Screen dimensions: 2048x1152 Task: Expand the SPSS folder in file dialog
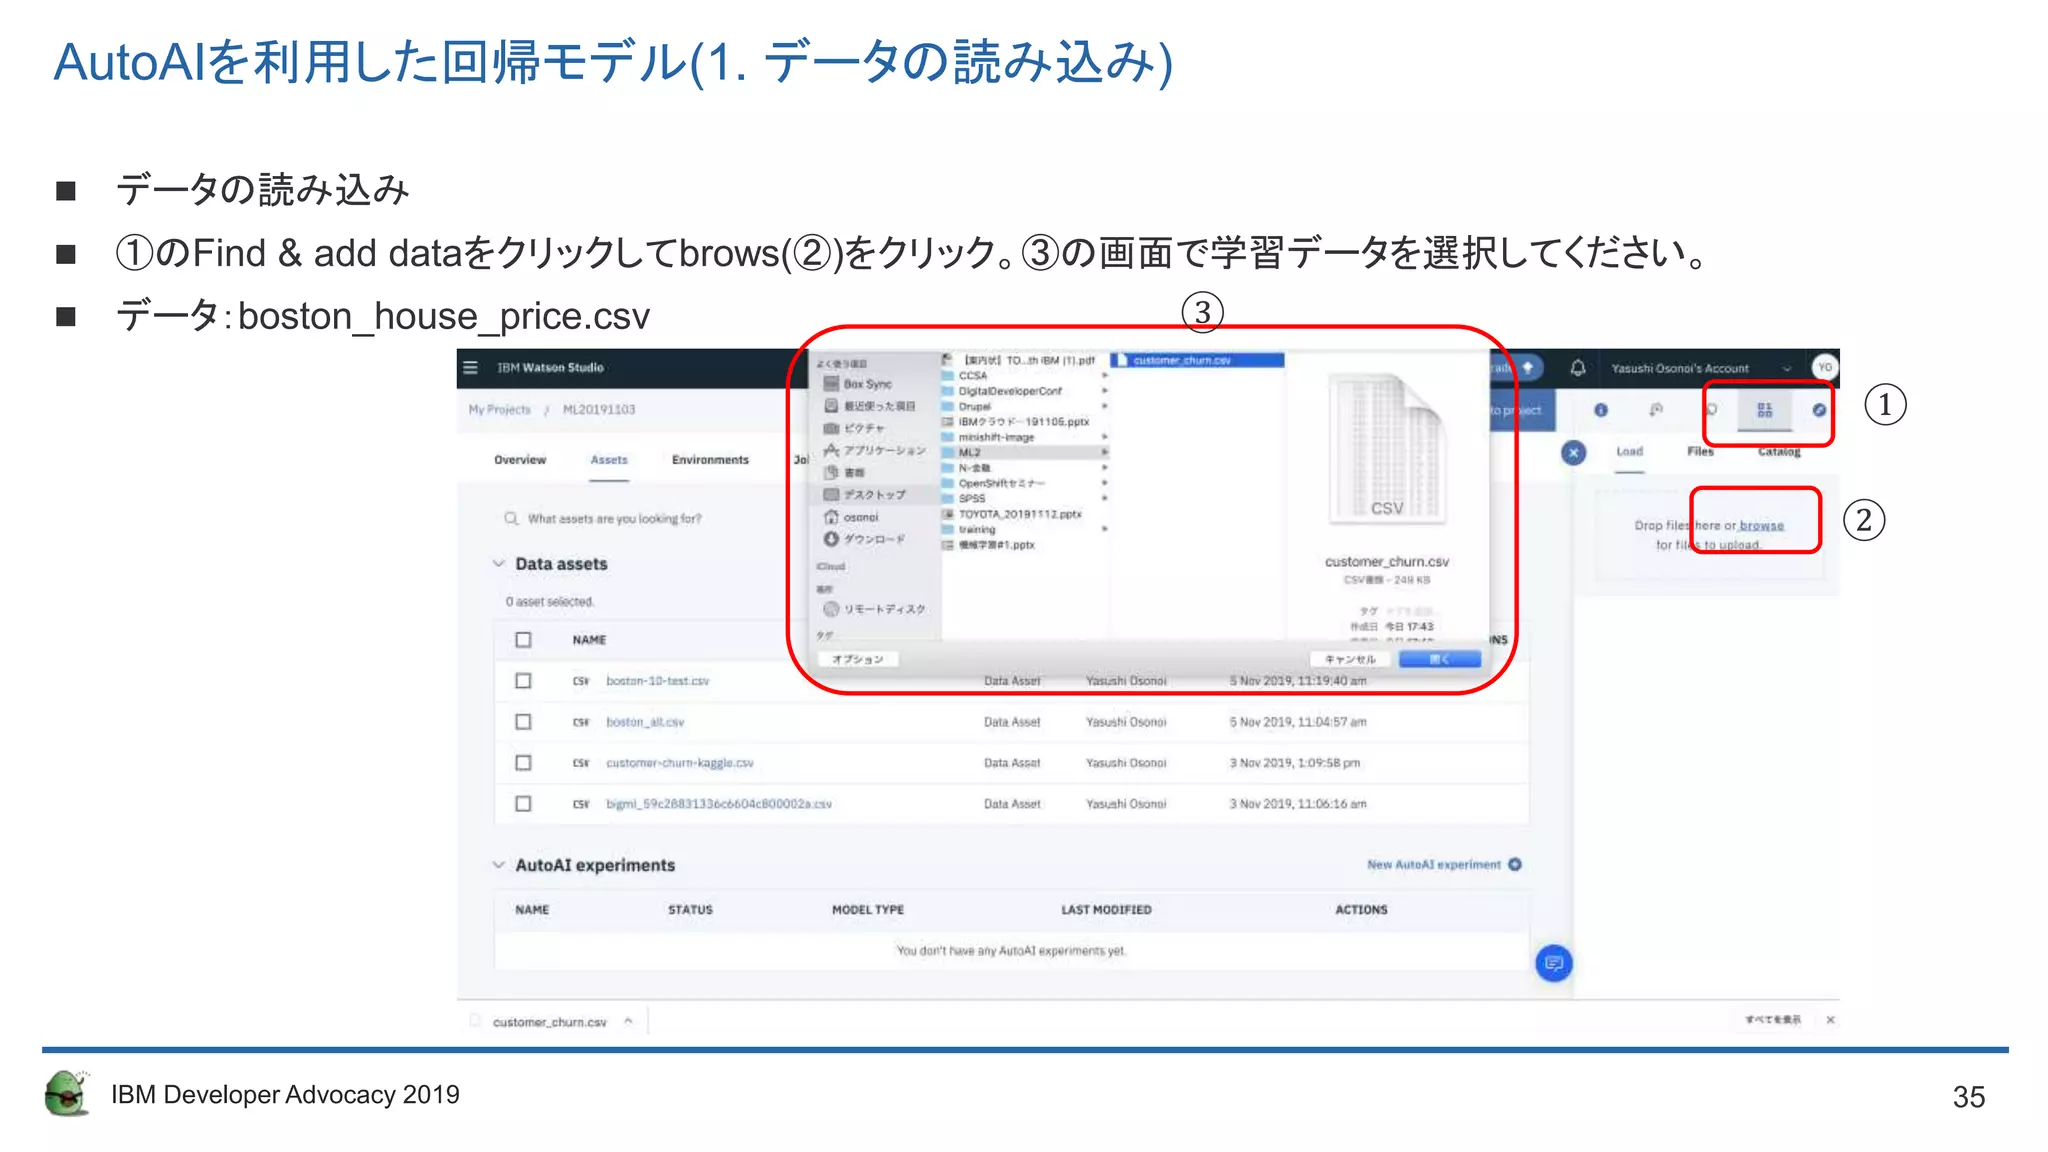coord(1105,498)
